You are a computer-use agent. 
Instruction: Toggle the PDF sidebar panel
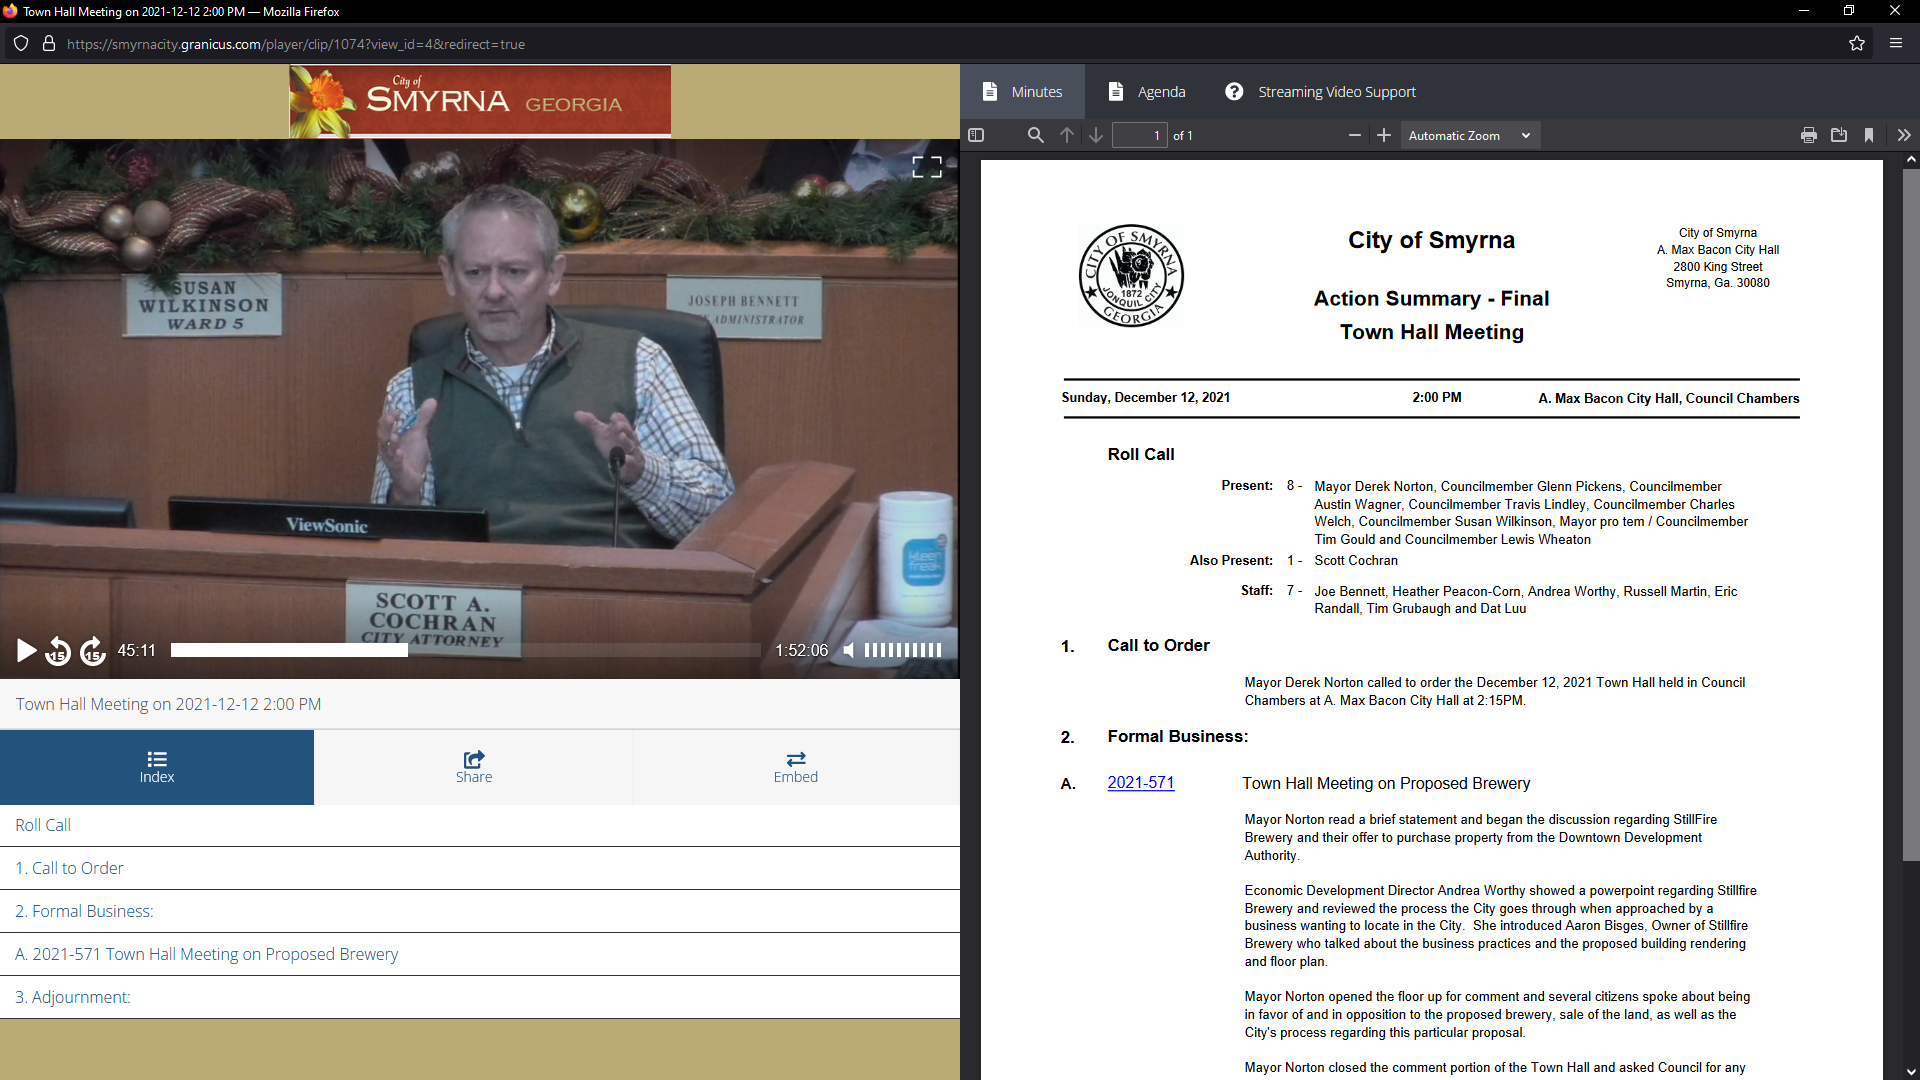pyautogui.click(x=977, y=136)
